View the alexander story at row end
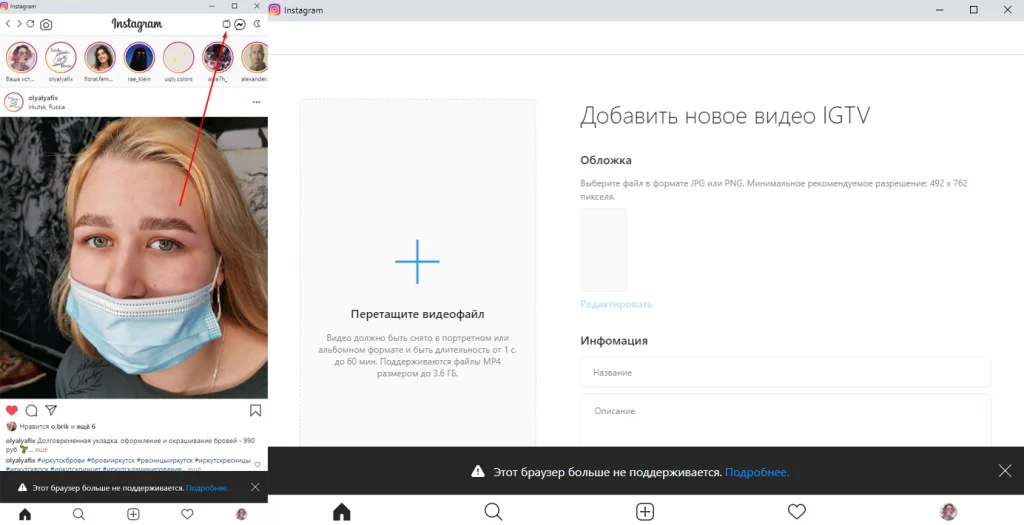Image resolution: width=1024 pixels, height=525 pixels. coord(255,57)
